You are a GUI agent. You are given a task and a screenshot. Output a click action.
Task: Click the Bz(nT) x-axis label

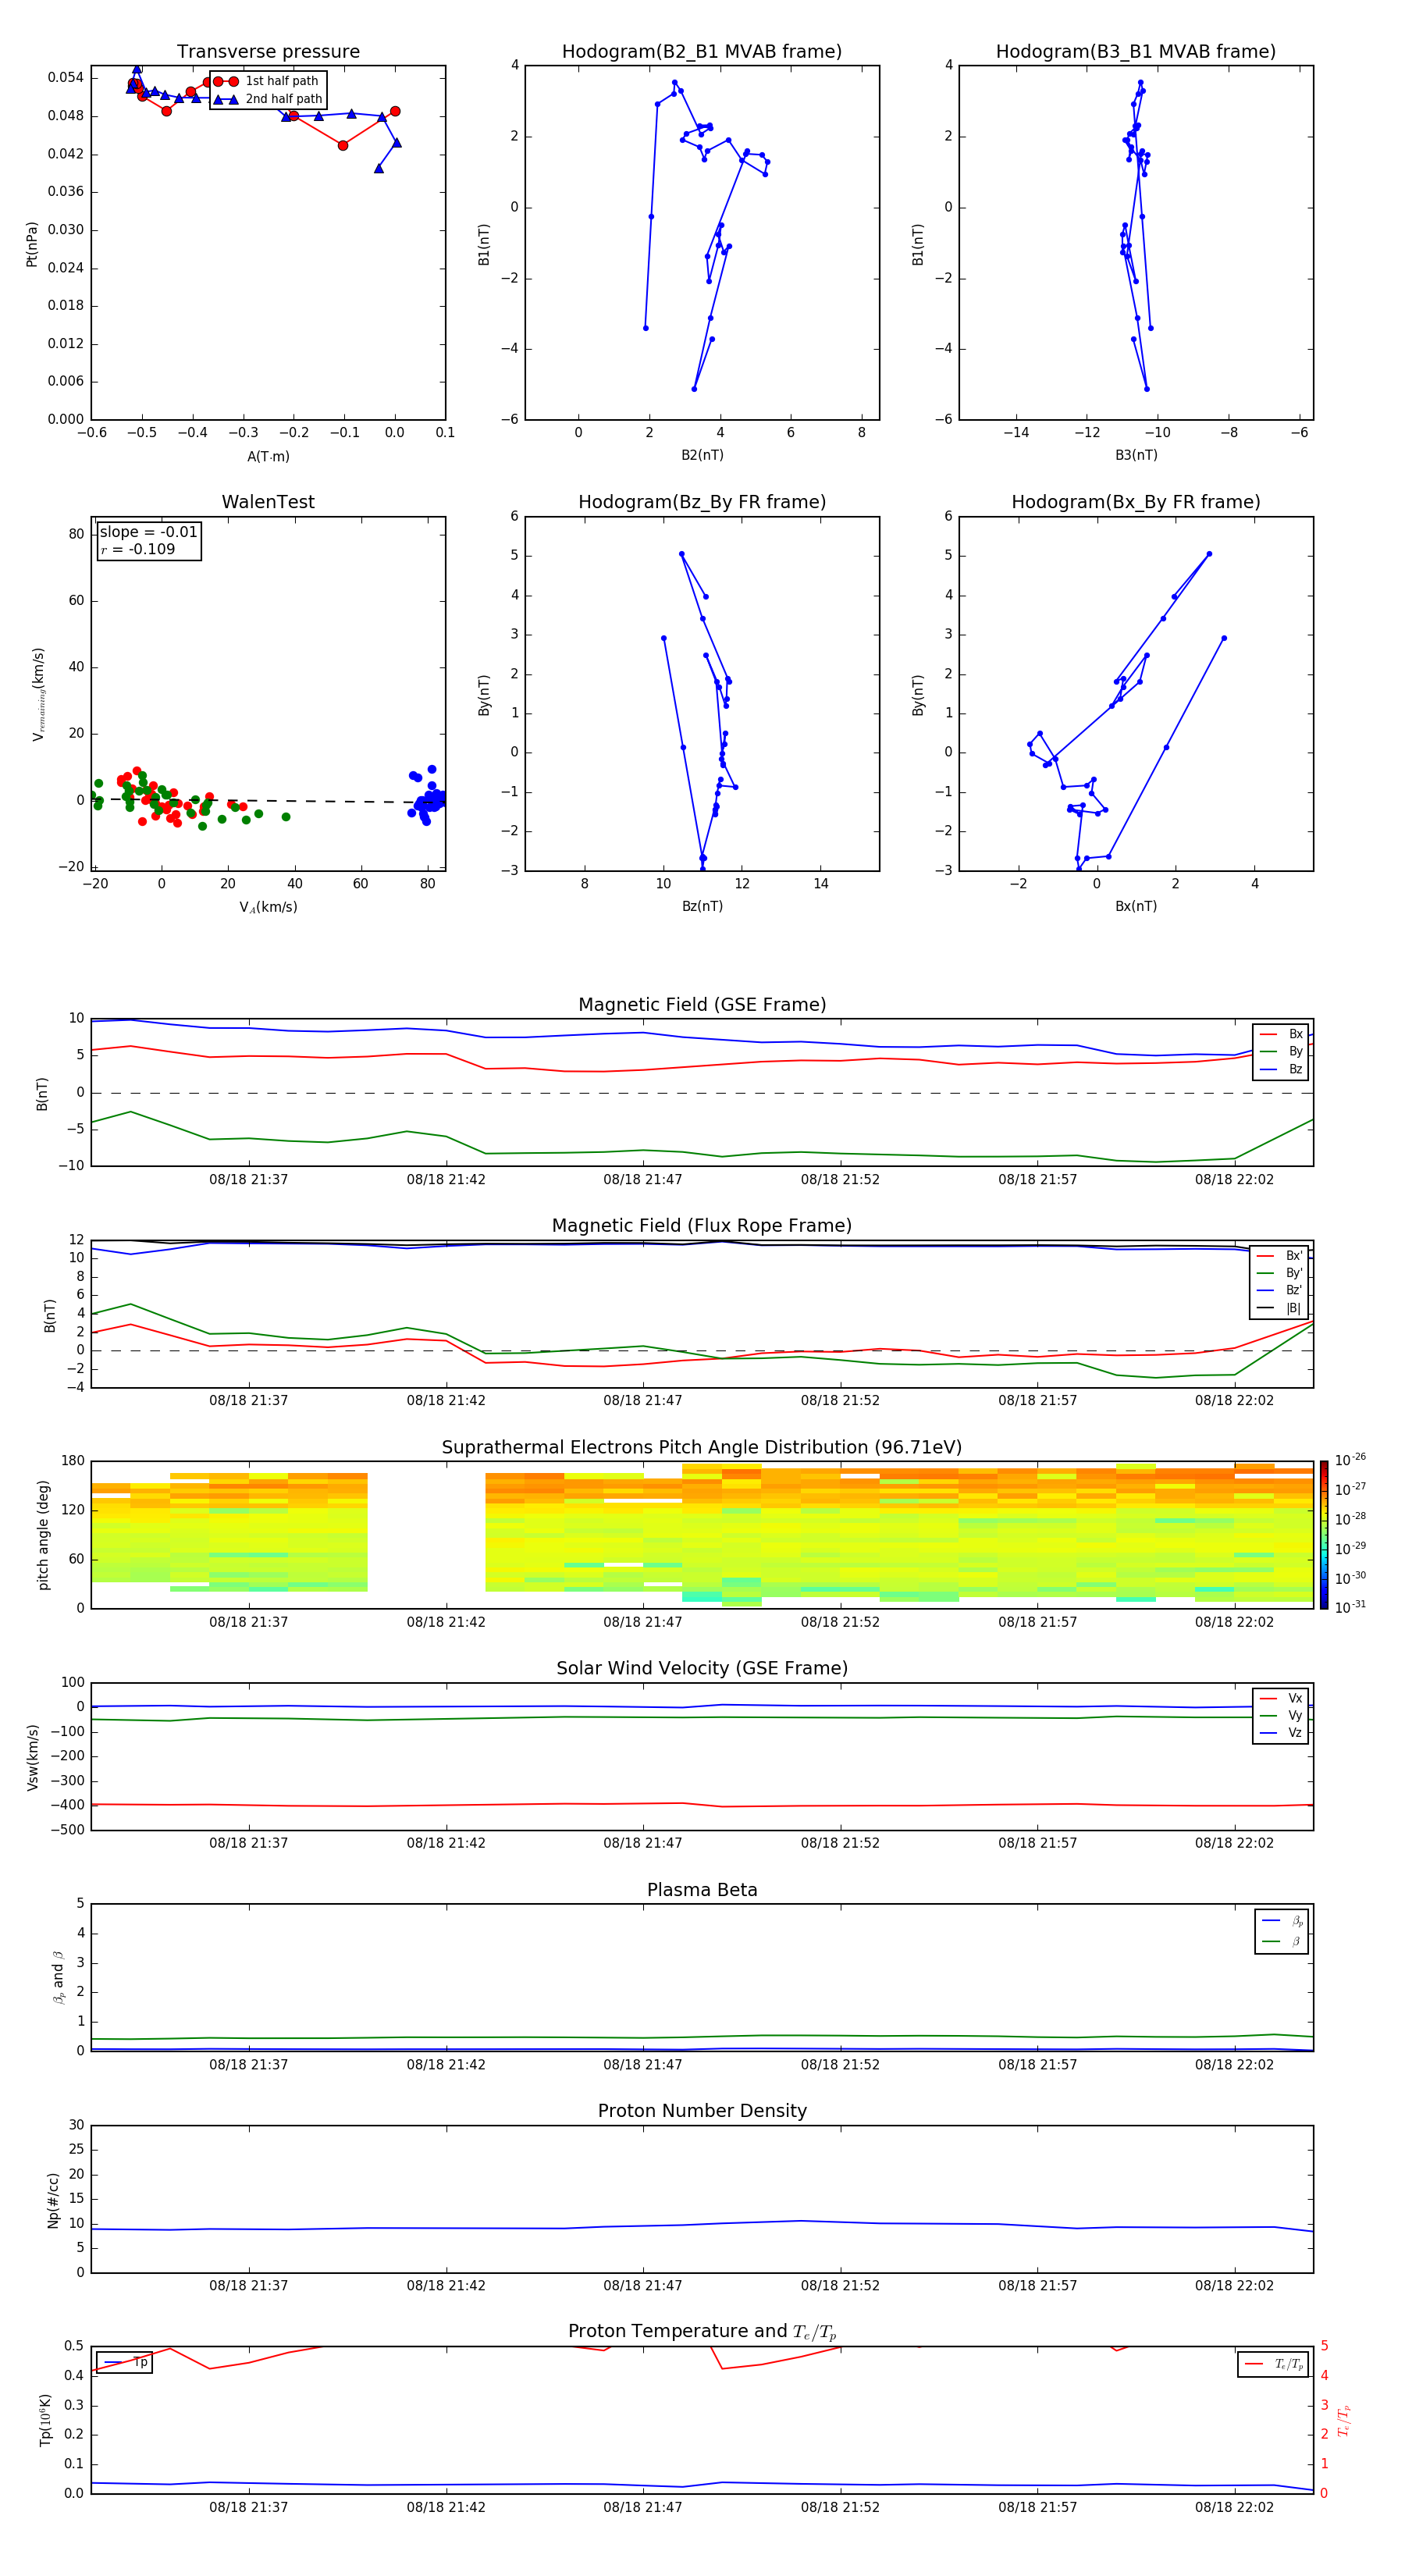702,906
